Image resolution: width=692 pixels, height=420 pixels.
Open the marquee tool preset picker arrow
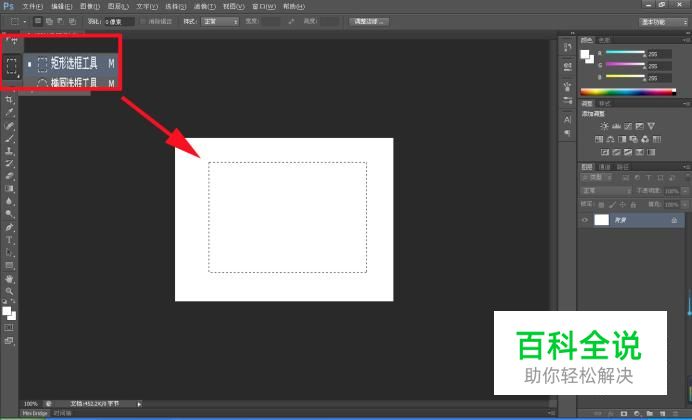pyautogui.click(x=25, y=21)
